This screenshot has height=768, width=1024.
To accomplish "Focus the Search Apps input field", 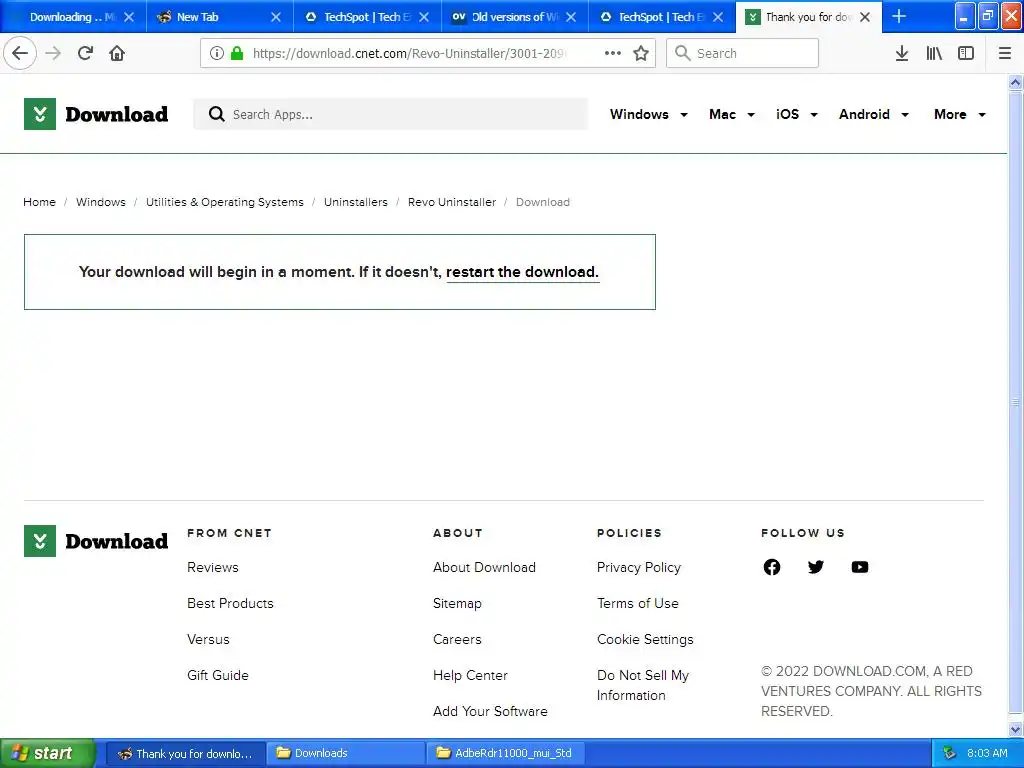I will [391, 114].
